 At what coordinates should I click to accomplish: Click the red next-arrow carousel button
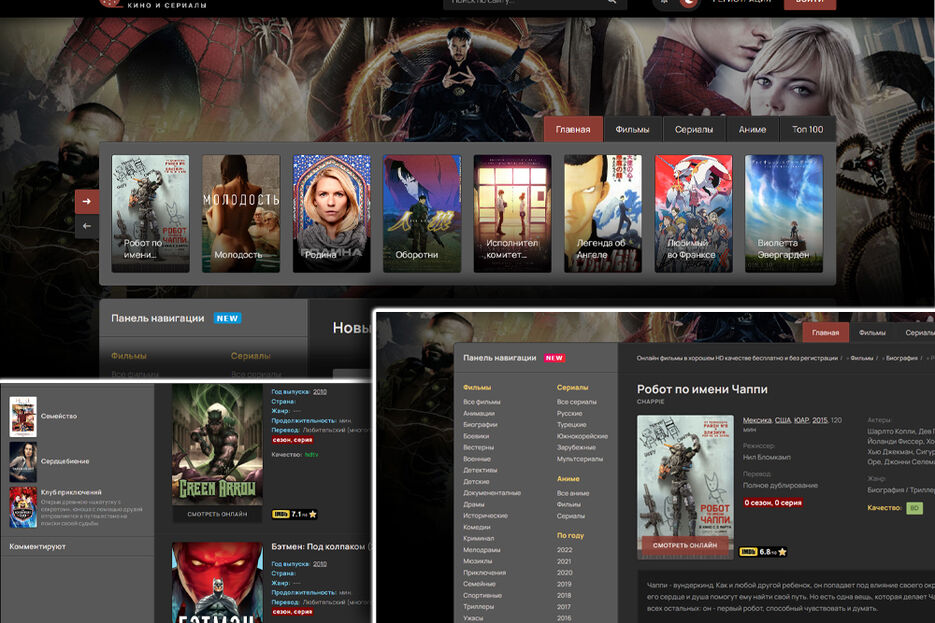click(87, 202)
